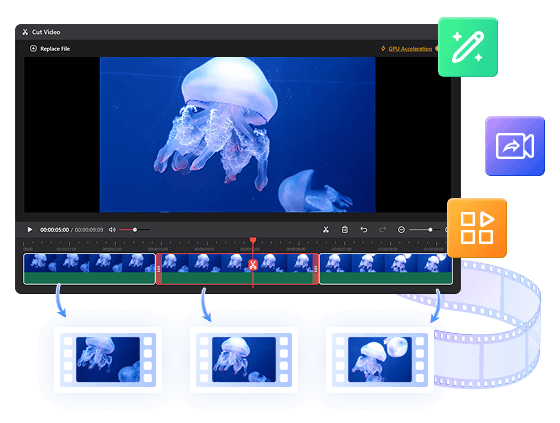Play the video with the play button
The height and width of the screenshot is (423, 560).
[30, 229]
